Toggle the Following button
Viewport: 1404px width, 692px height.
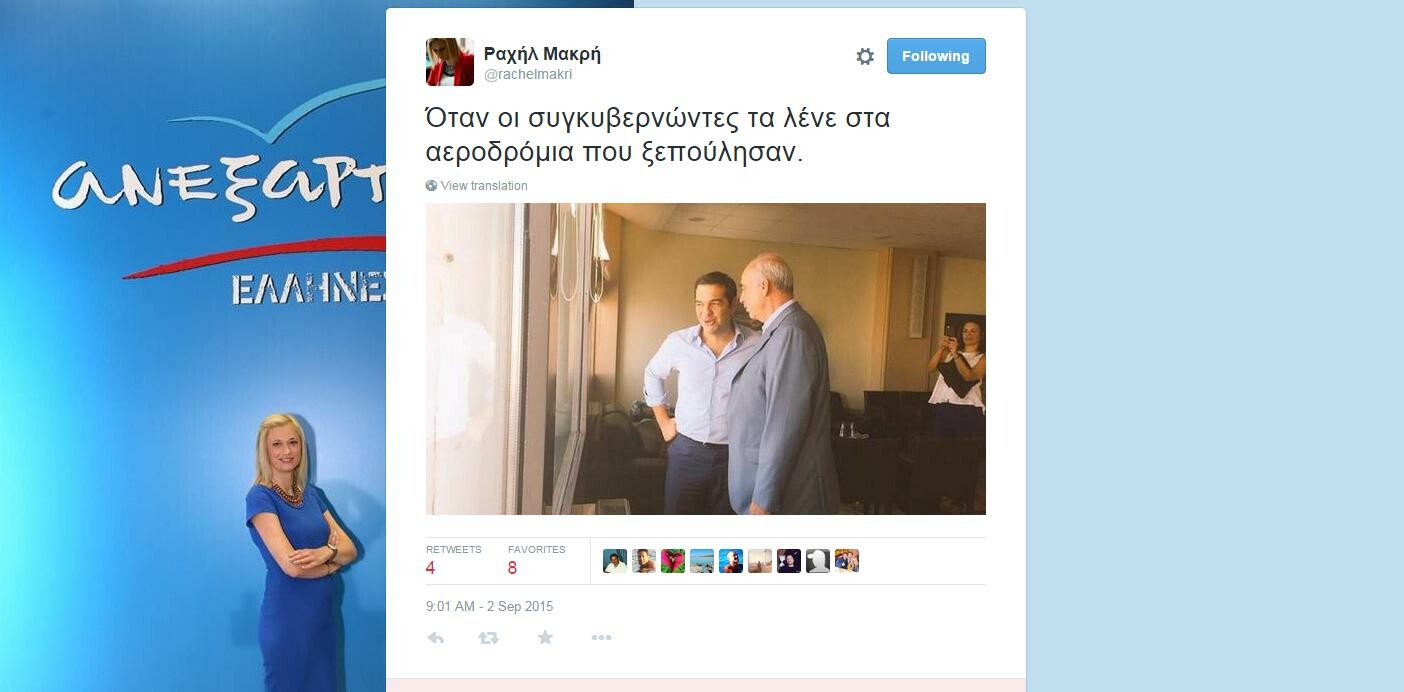pos(936,56)
